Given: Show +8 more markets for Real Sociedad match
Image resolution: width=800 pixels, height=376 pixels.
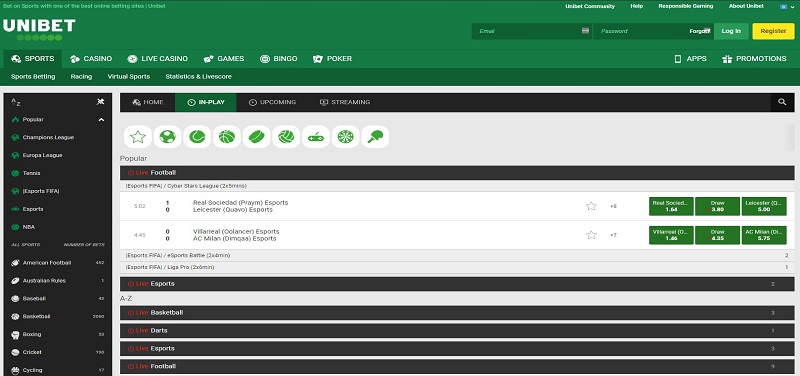Looking at the screenshot, I should tap(613, 206).
